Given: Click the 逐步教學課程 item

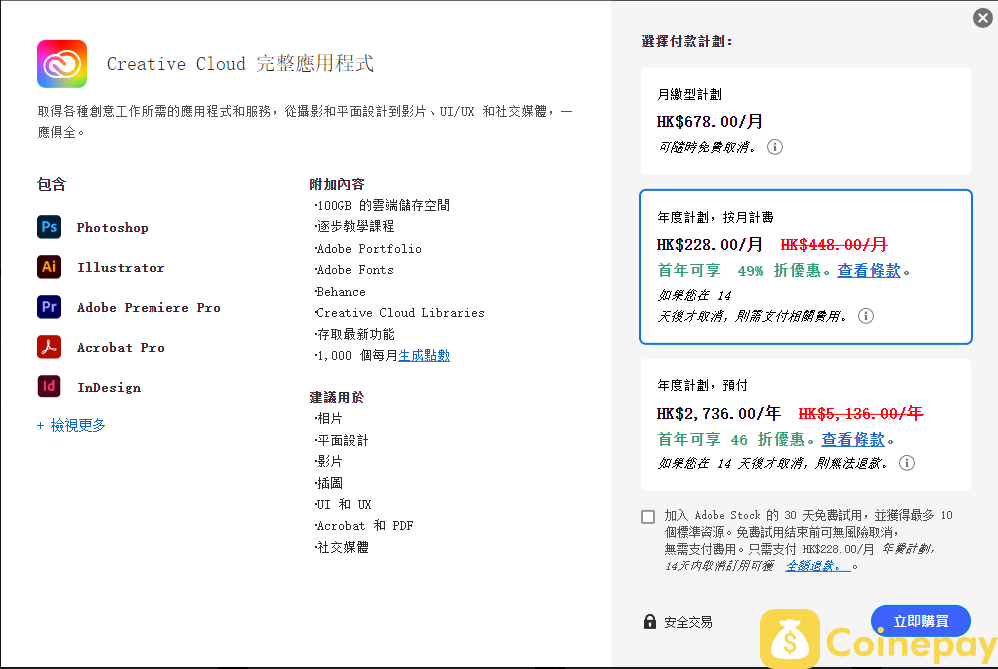Looking at the screenshot, I should (355, 226).
